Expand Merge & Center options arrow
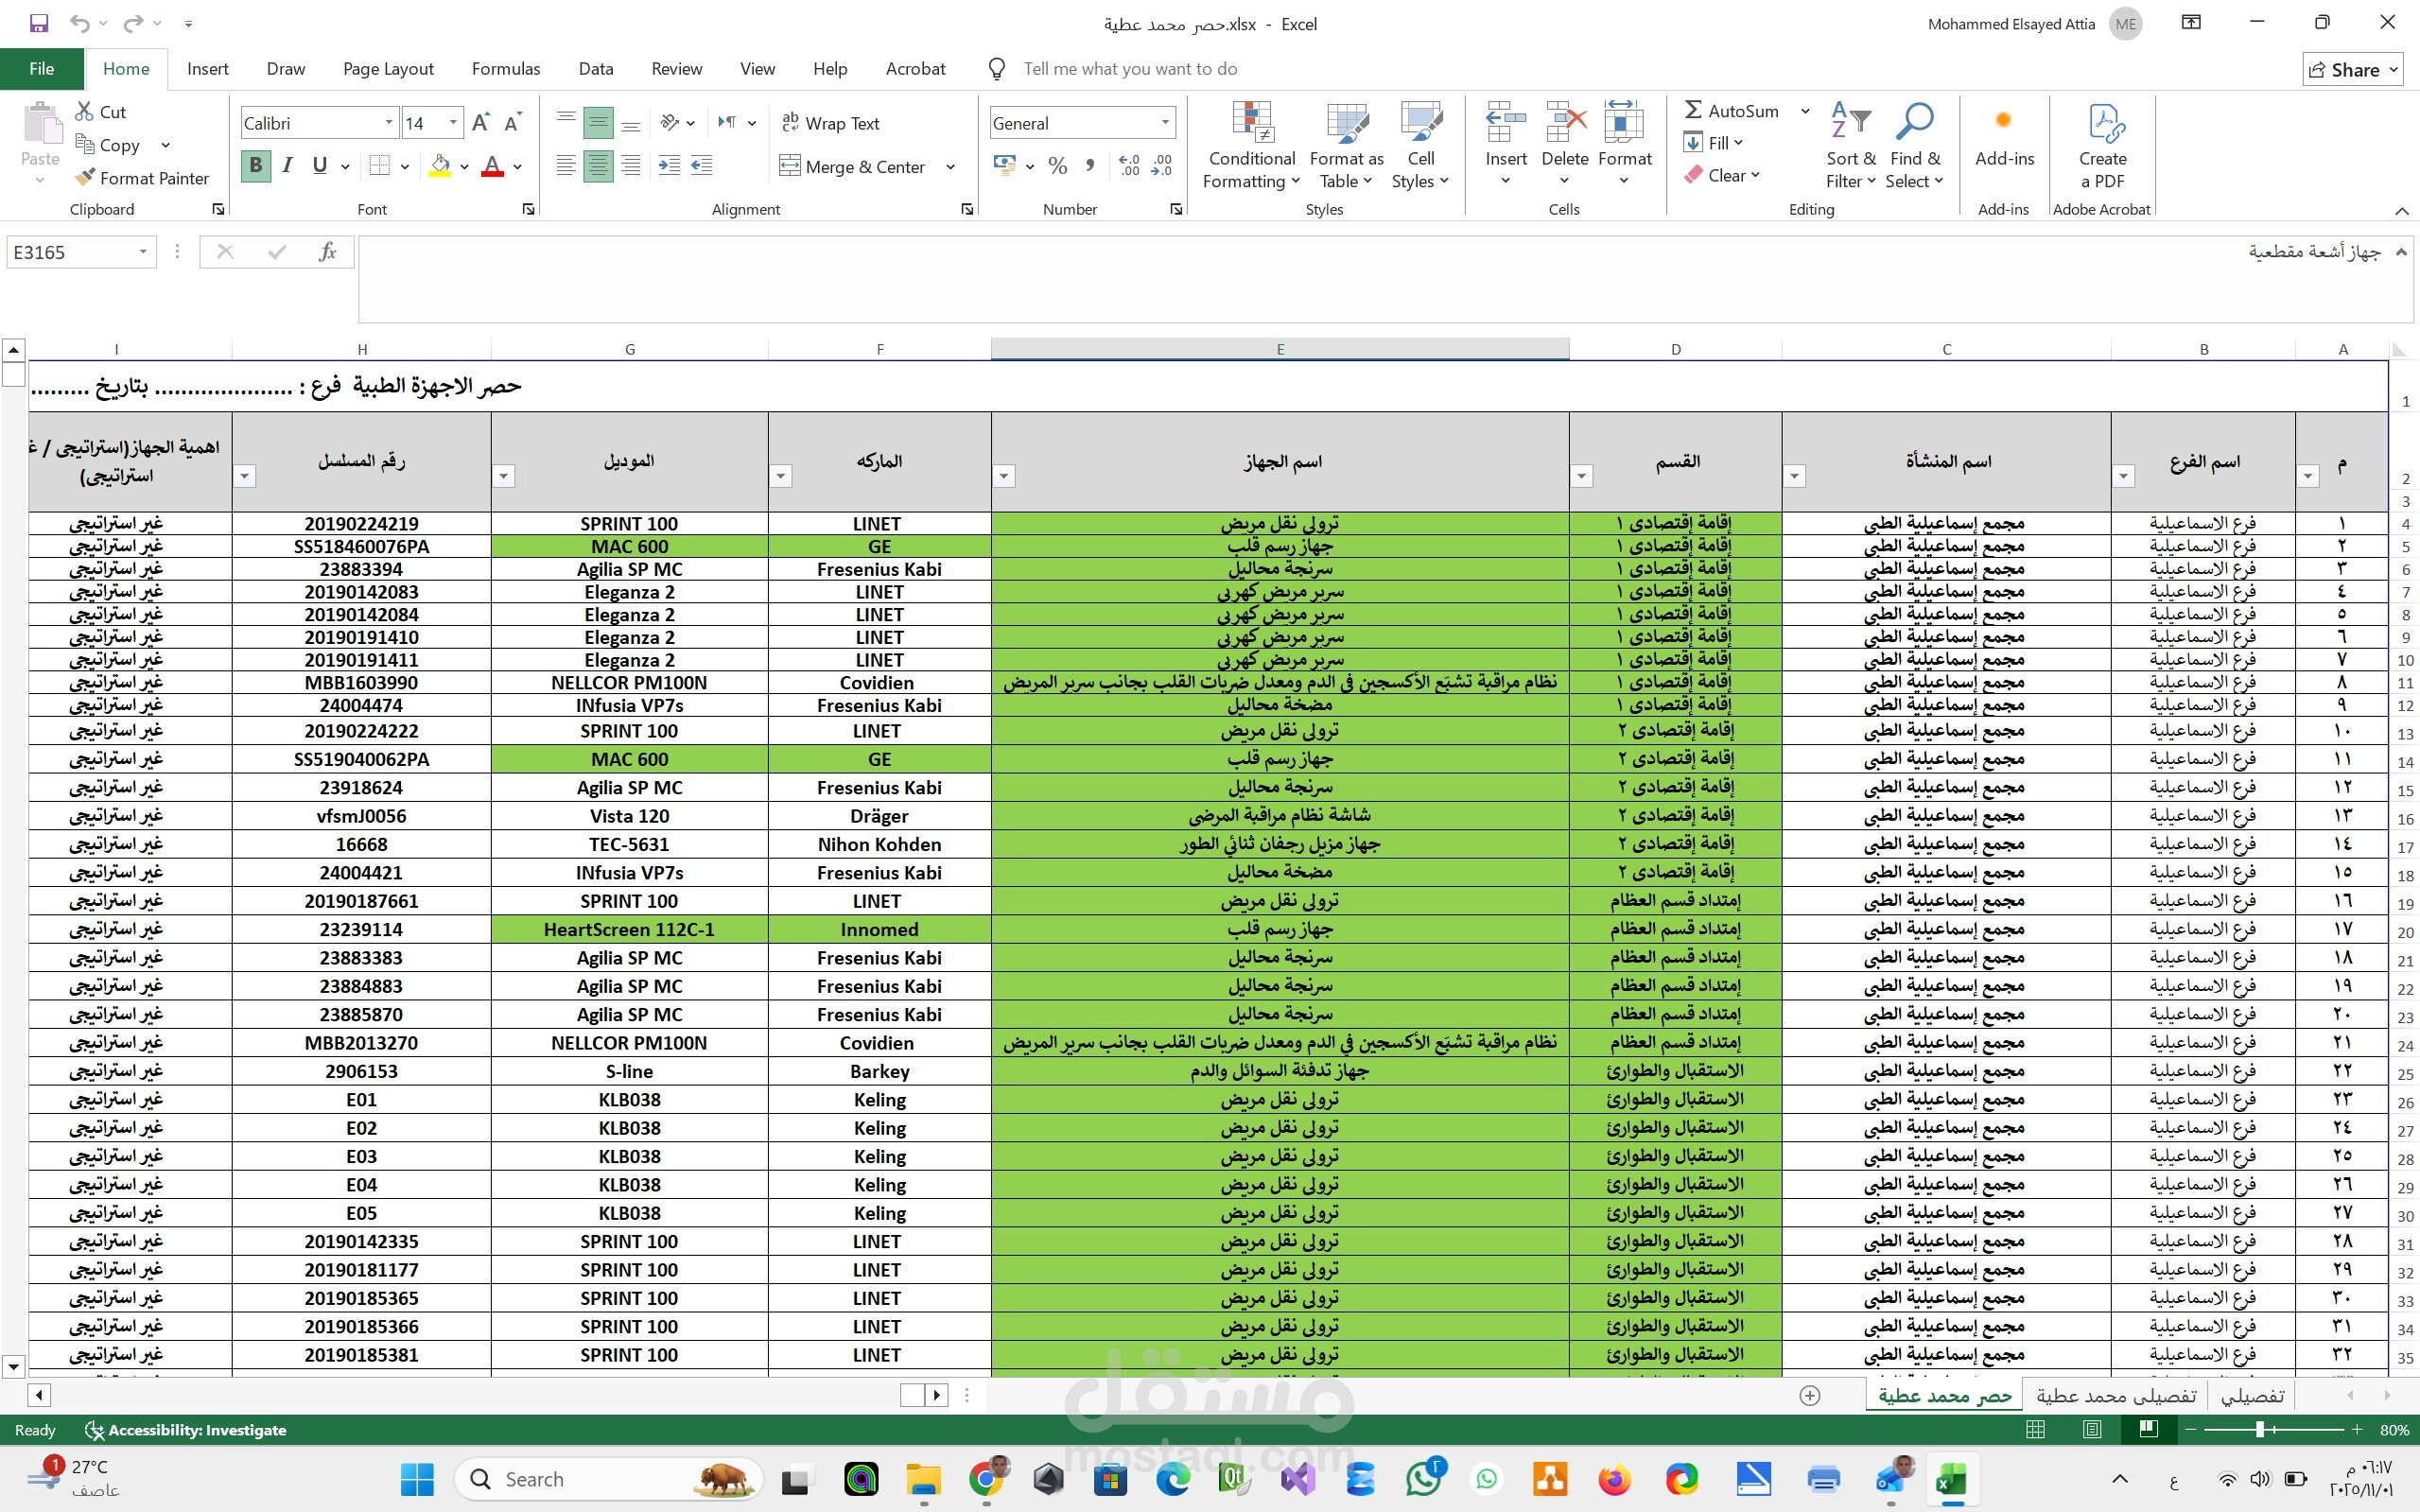Viewport: 2420px width, 1512px height. [x=951, y=166]
